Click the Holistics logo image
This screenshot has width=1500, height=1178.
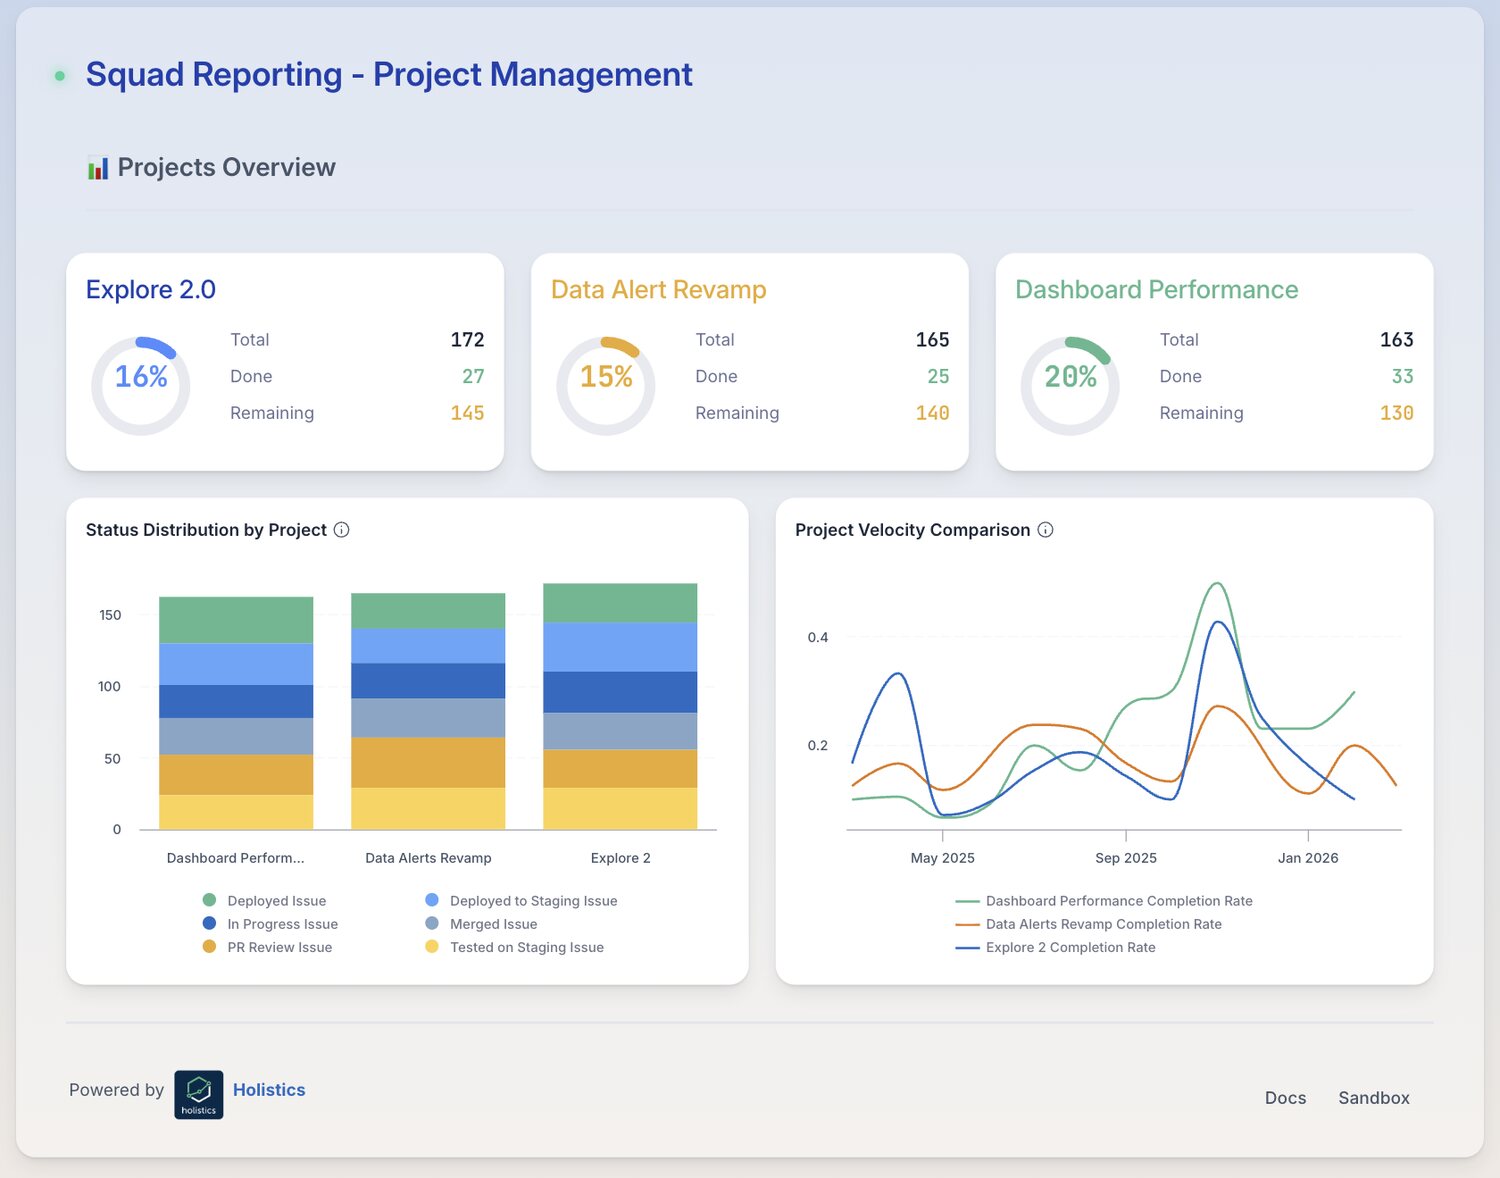199,1095
